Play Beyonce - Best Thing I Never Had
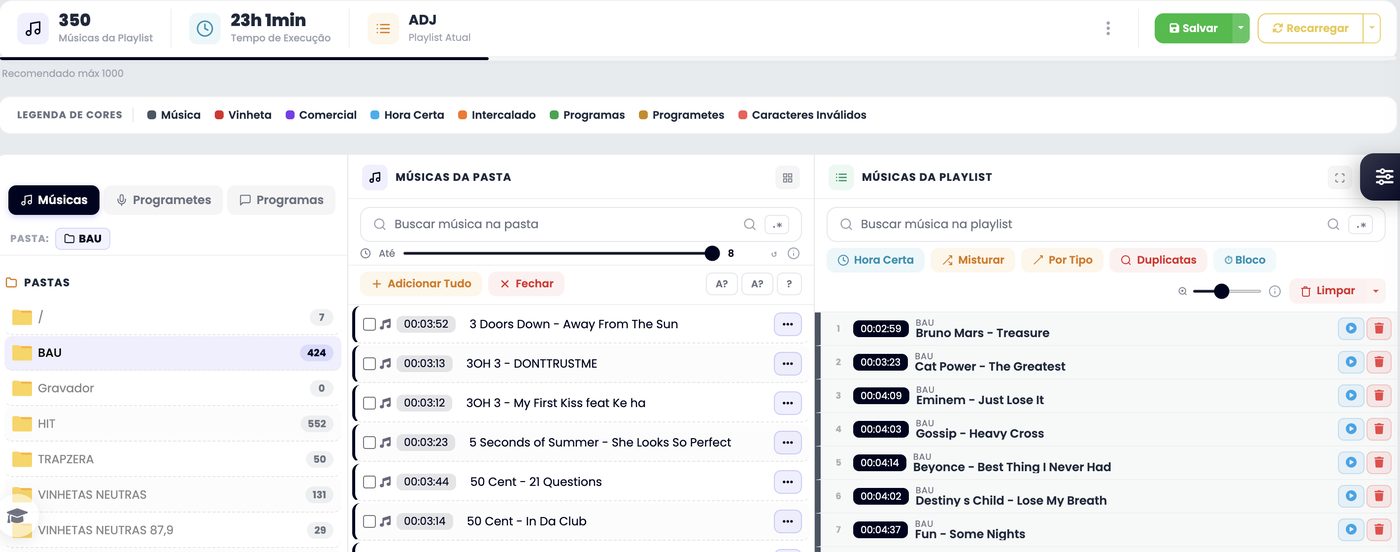1400x552 pixels. point(1350,462)
